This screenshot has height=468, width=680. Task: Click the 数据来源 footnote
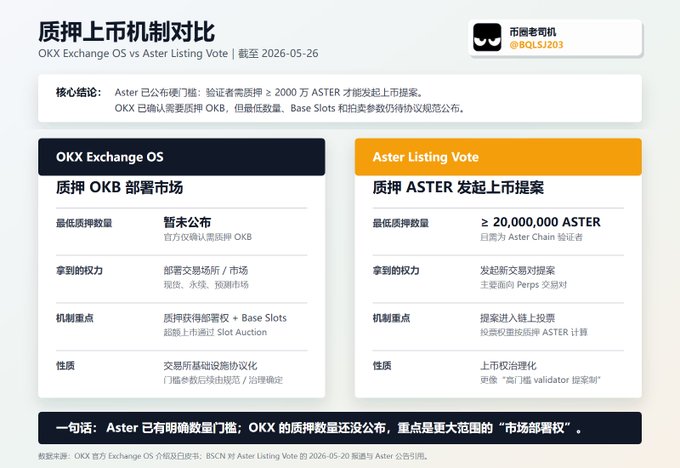coord(233,456)
